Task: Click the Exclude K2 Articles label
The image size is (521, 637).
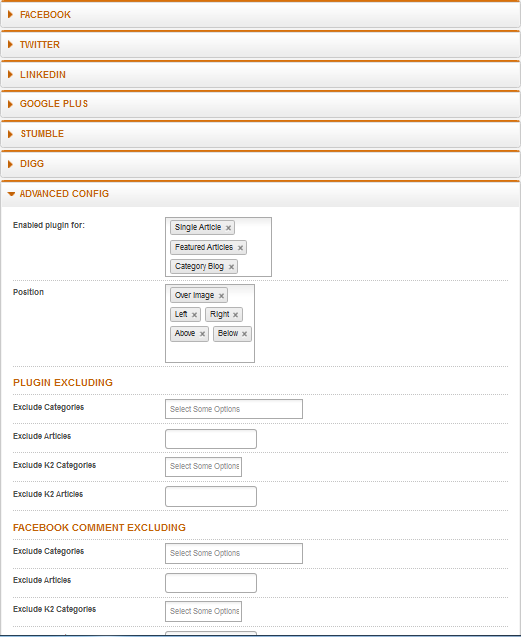Action: [x=48, y=494]
